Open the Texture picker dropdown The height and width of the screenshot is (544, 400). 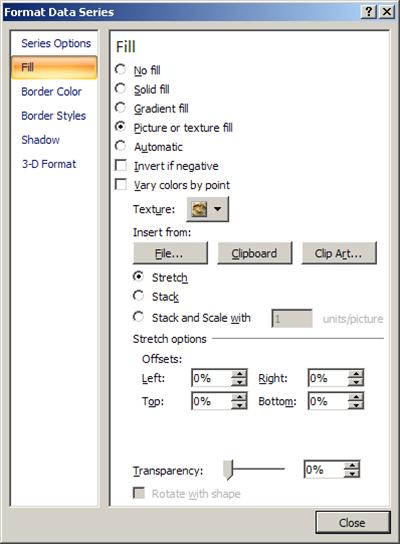(x=207, y=209)
